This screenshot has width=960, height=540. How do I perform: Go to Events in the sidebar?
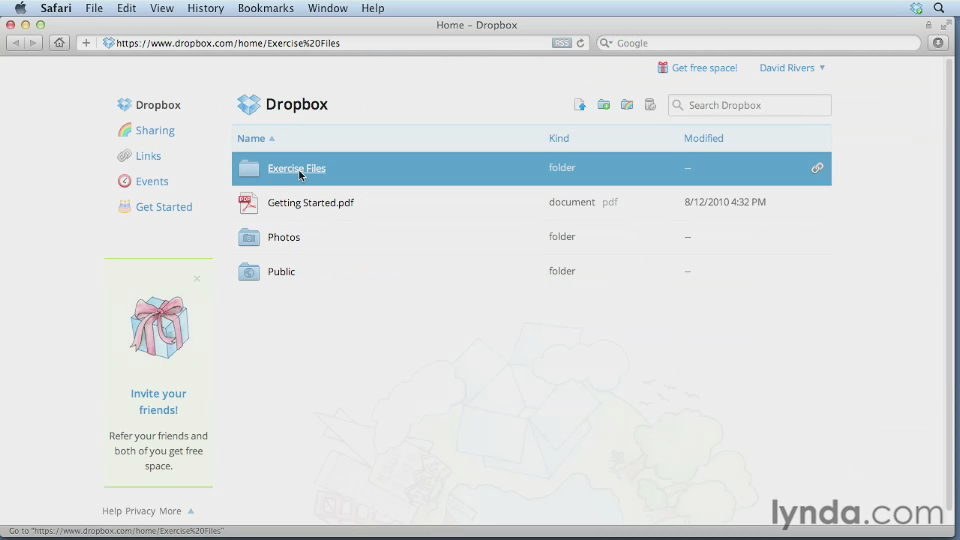(152, 181)
